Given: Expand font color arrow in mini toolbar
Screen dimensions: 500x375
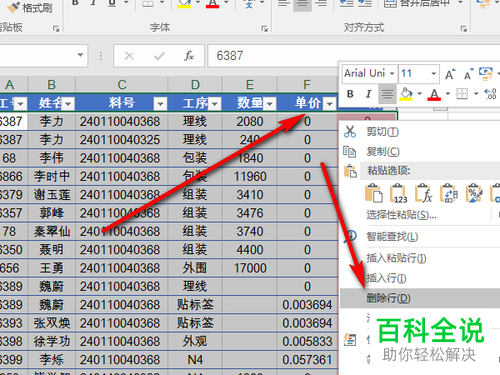Looking at the screenshot, I should click(448, 94).
